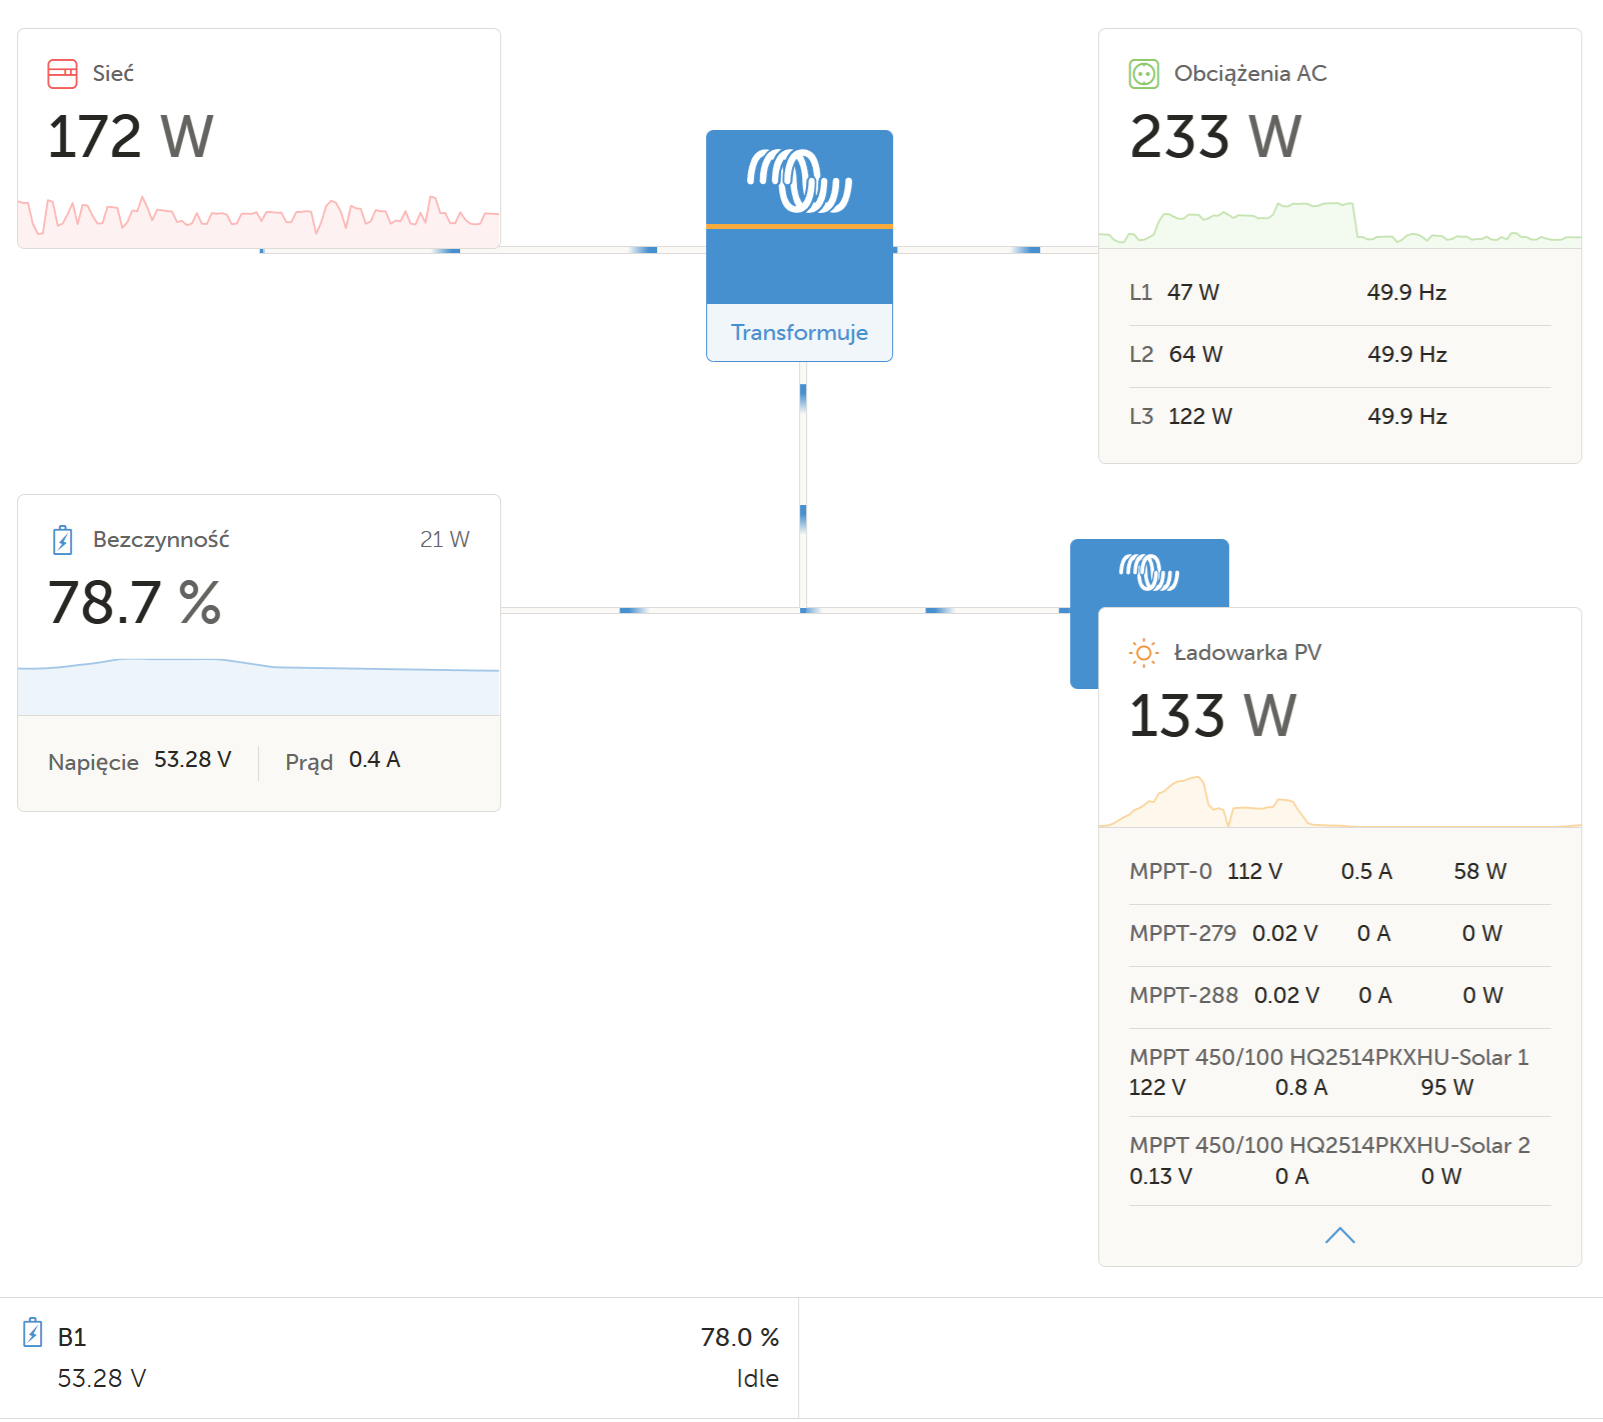Screen dimensions: 1603x1422
Task: Click the battery state of charge graph
Action: [x=259, y=686]
